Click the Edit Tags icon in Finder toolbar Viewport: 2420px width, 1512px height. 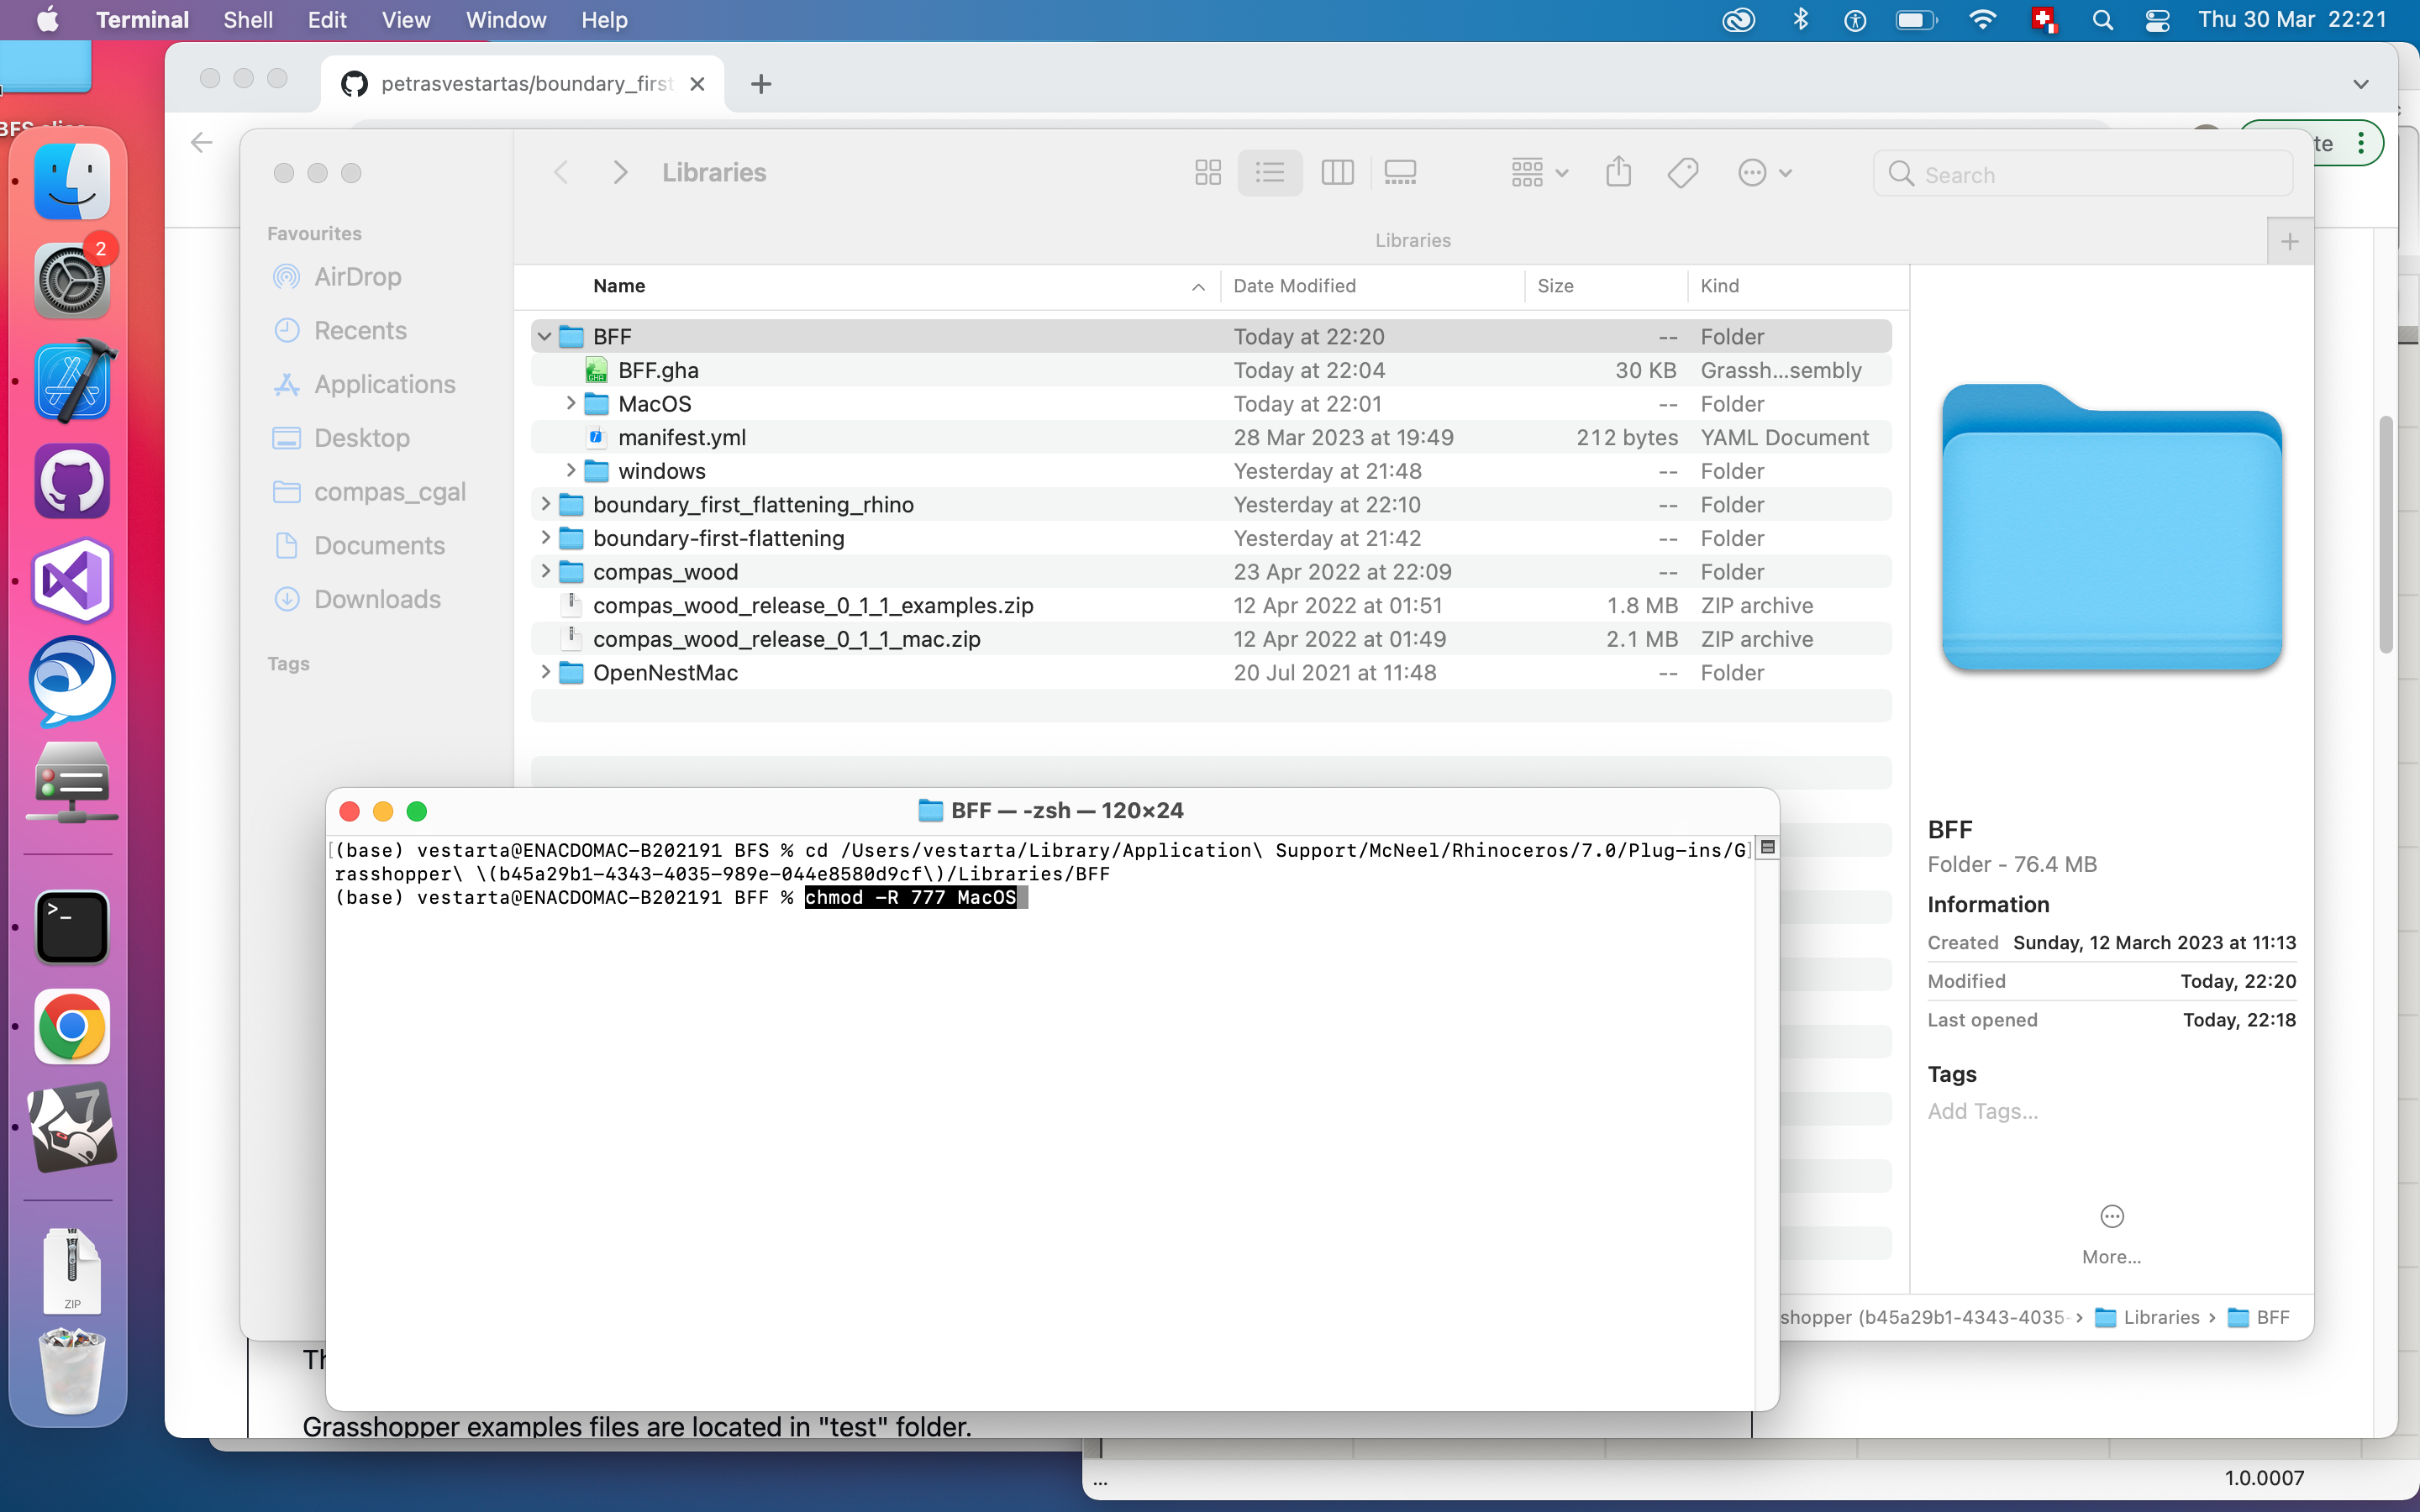coord(1683,173)
